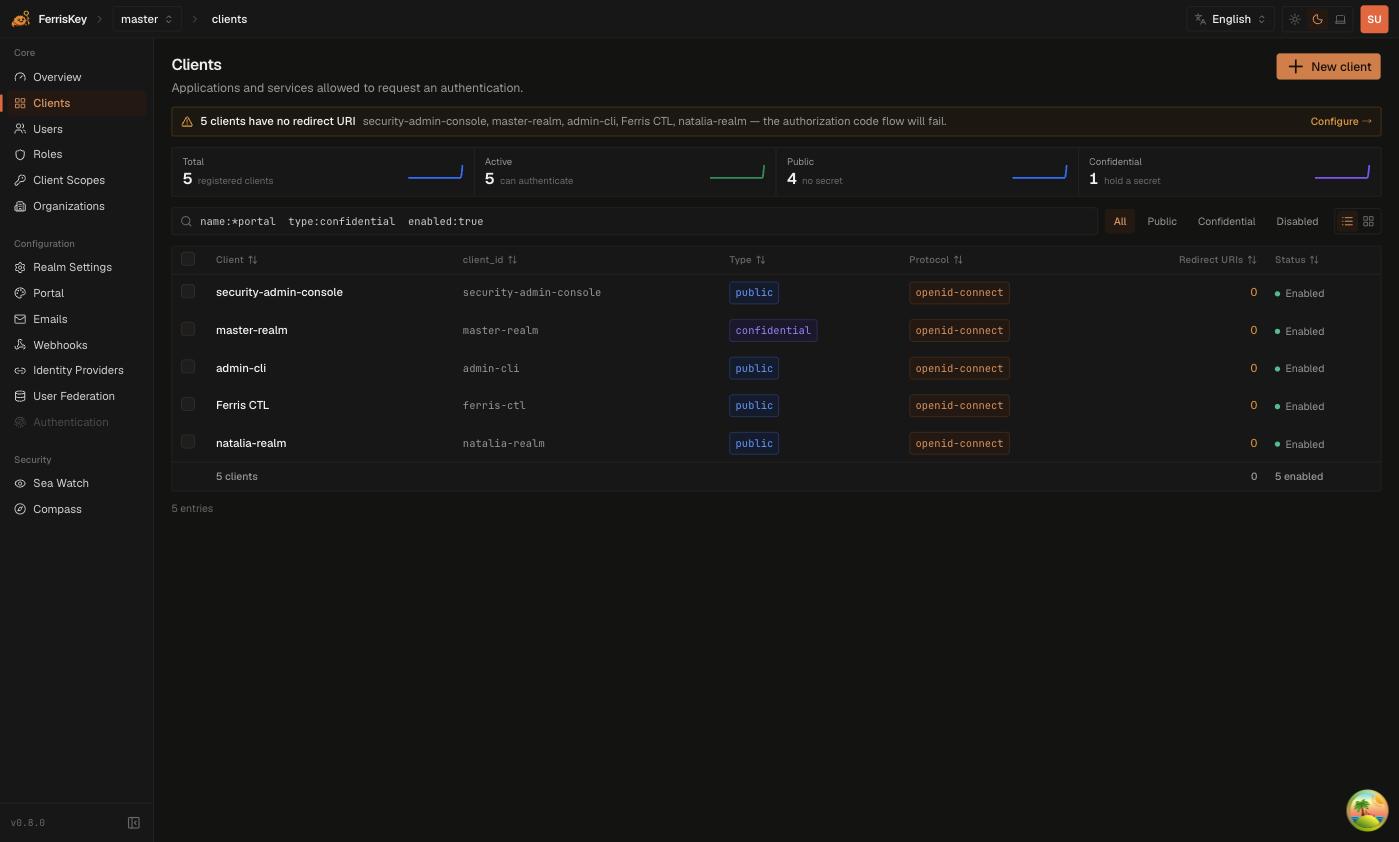
Task: Sort by Protocol column arrows
Action: [958, 260]
